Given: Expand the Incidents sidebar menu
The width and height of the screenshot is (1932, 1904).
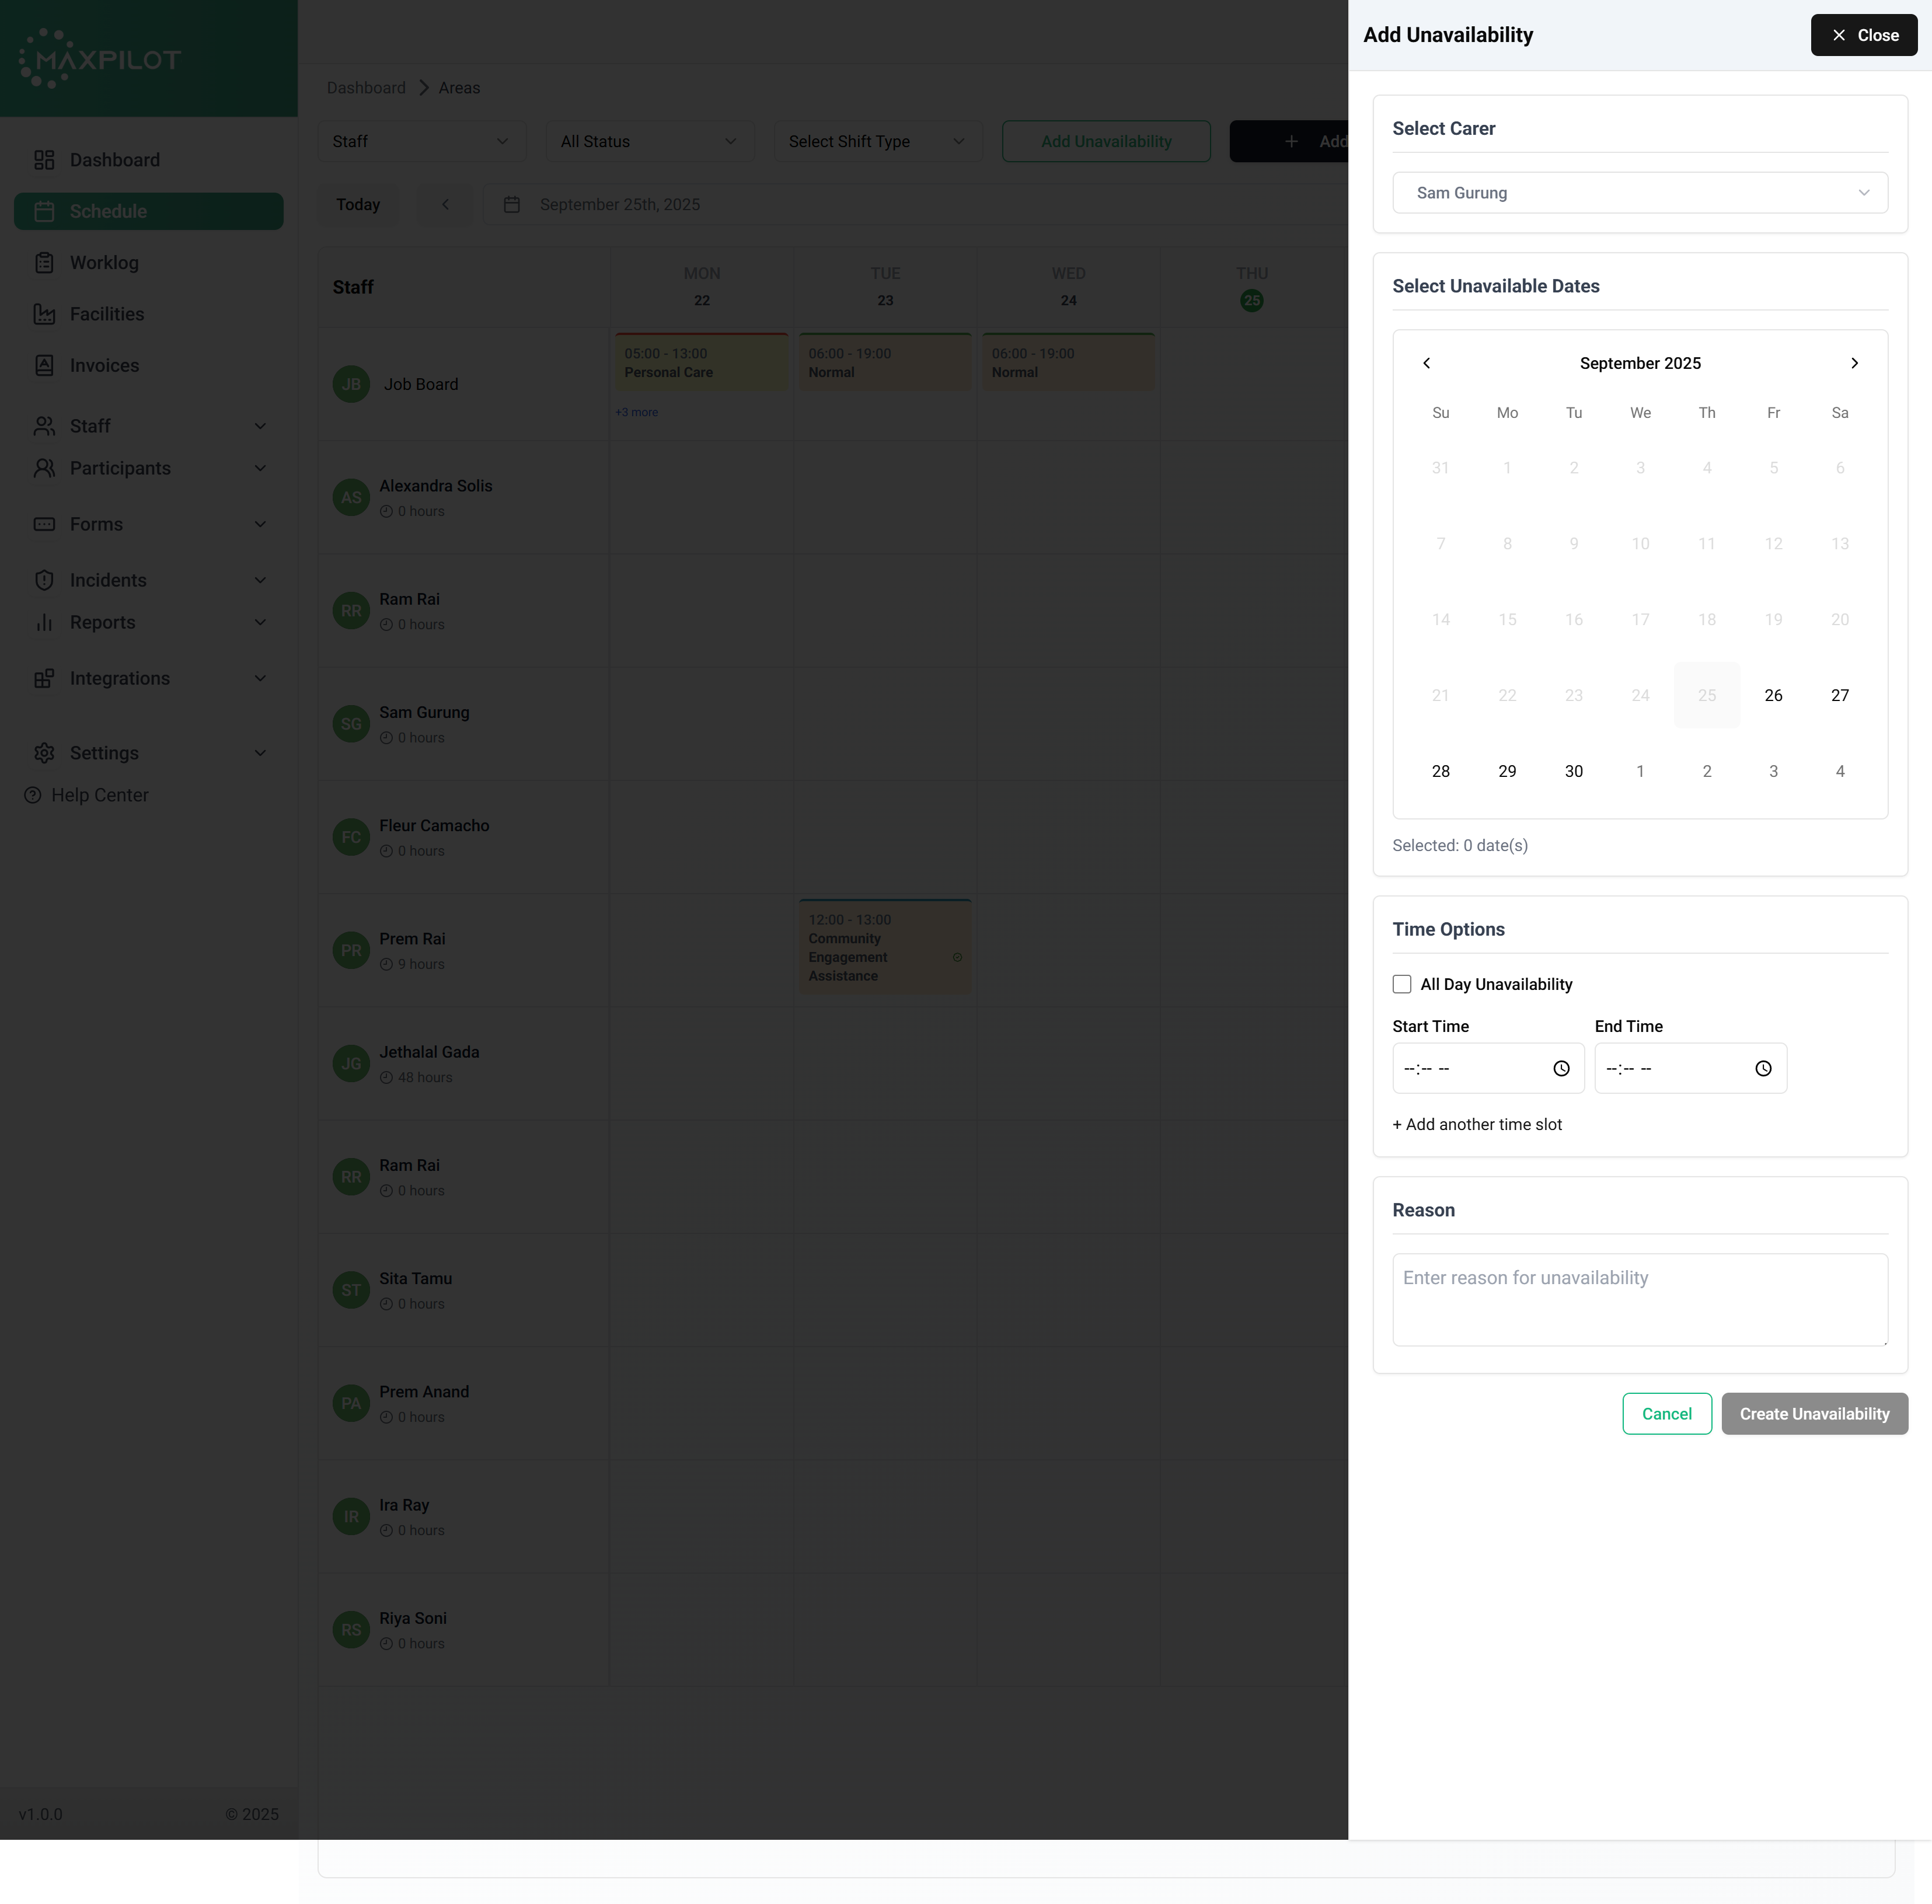Looking at the screenshot, I should 259,580.
